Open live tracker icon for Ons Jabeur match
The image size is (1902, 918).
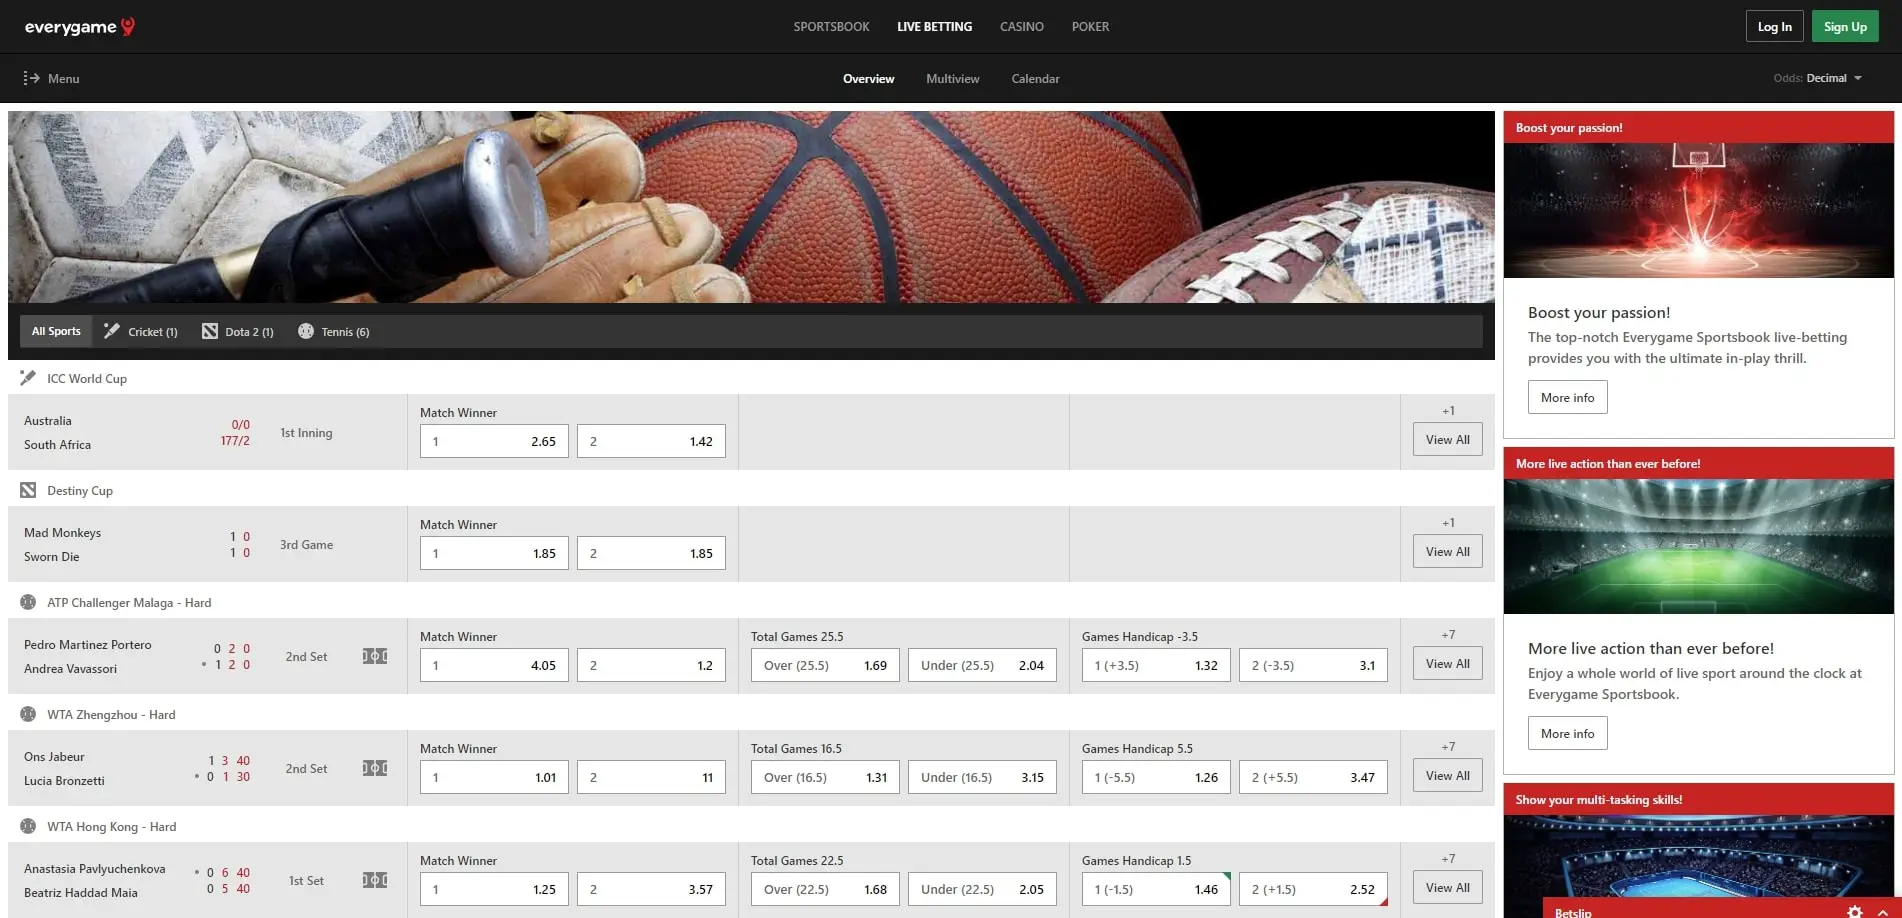(x=375, y=768)
